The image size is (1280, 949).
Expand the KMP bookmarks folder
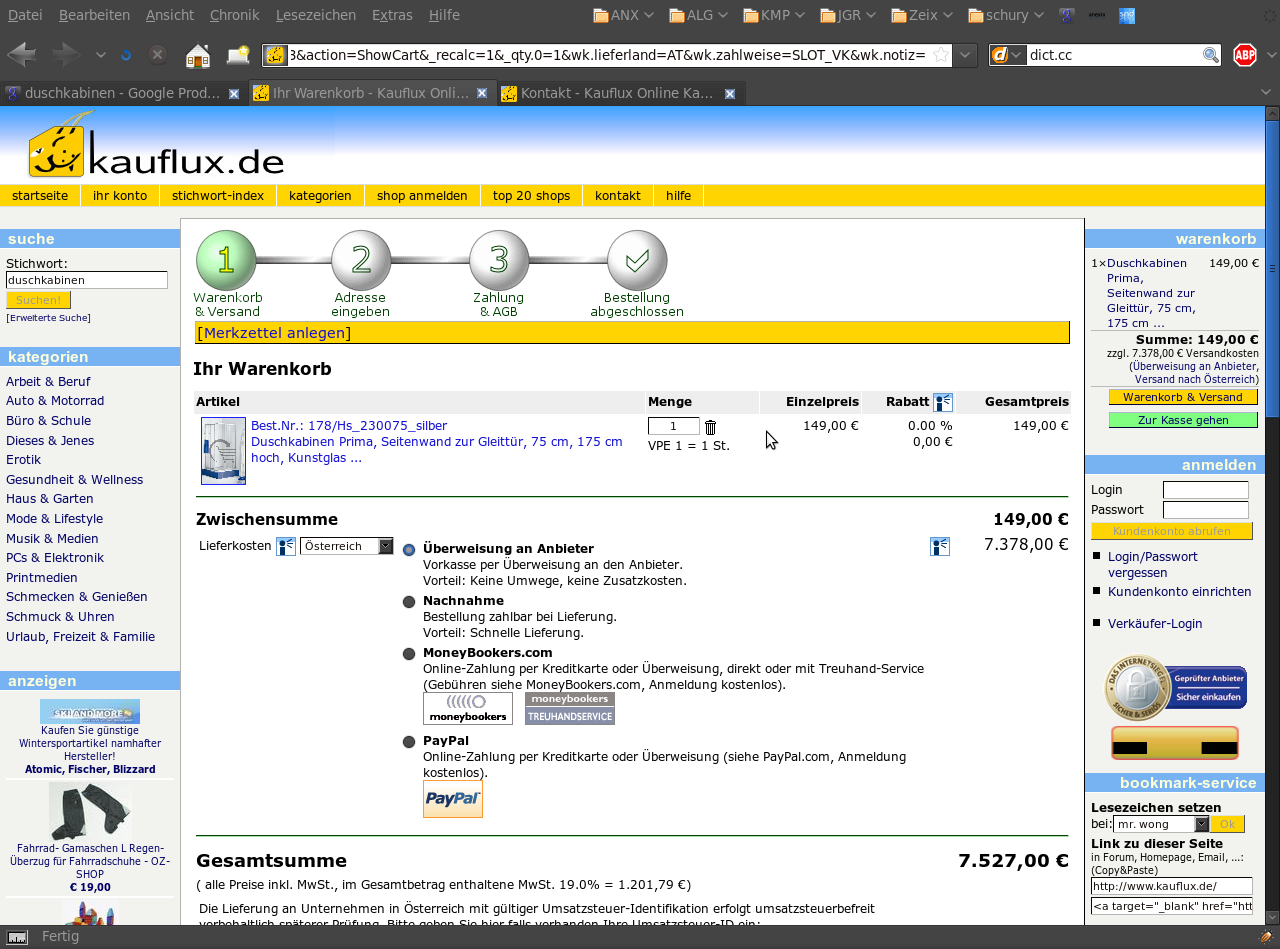[774, 15]
